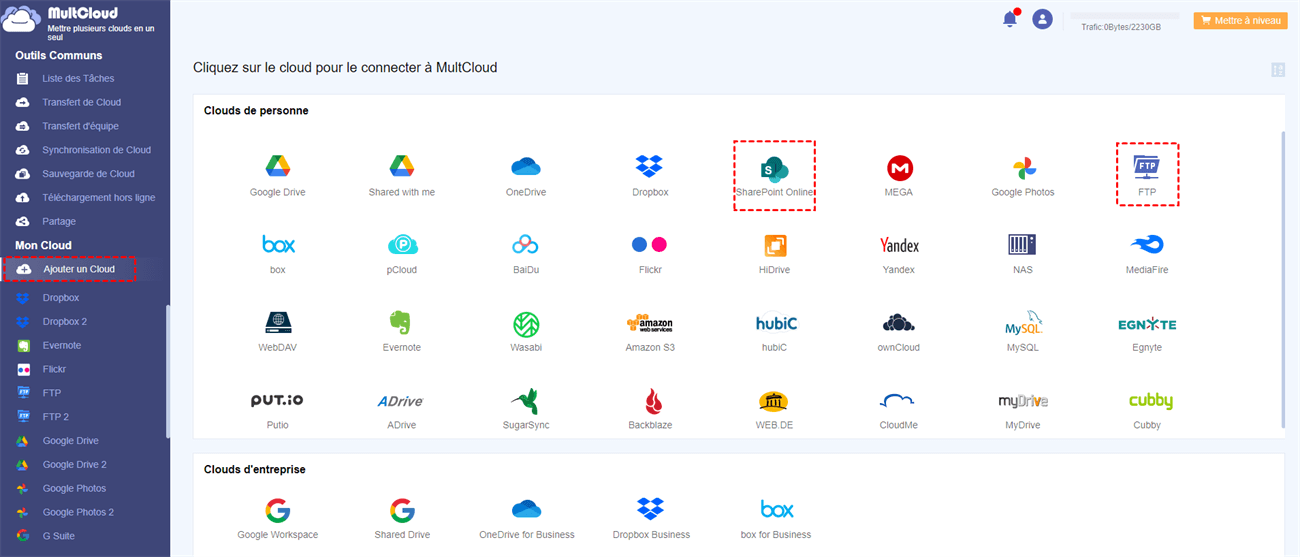
Task: Select the MySQL icon
Action: pyautogui.click(x=1023, y=323)
